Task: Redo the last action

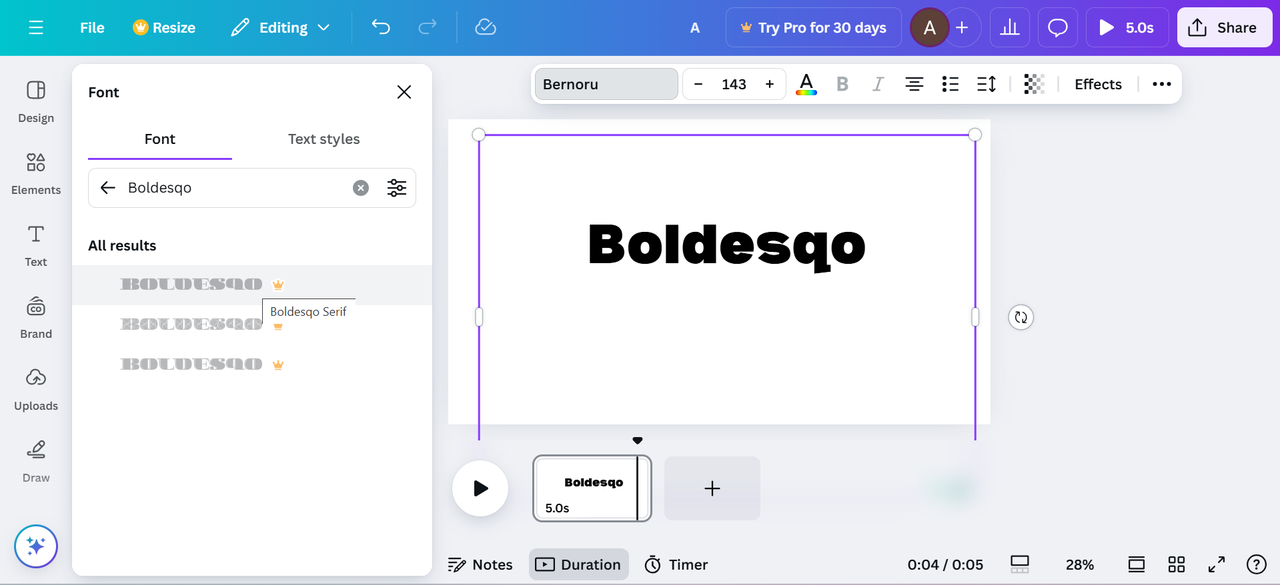Action: coord(427,28)
